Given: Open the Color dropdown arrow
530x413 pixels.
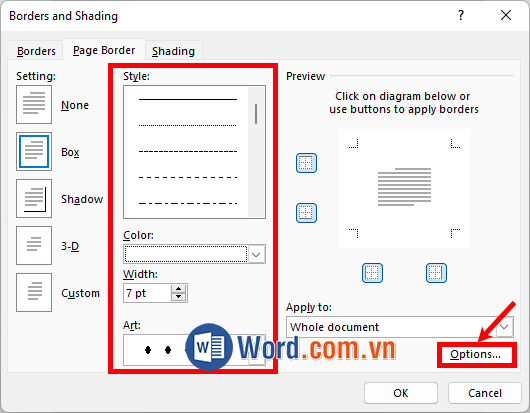Looking at the screenshot, I should tap(256, 254).
